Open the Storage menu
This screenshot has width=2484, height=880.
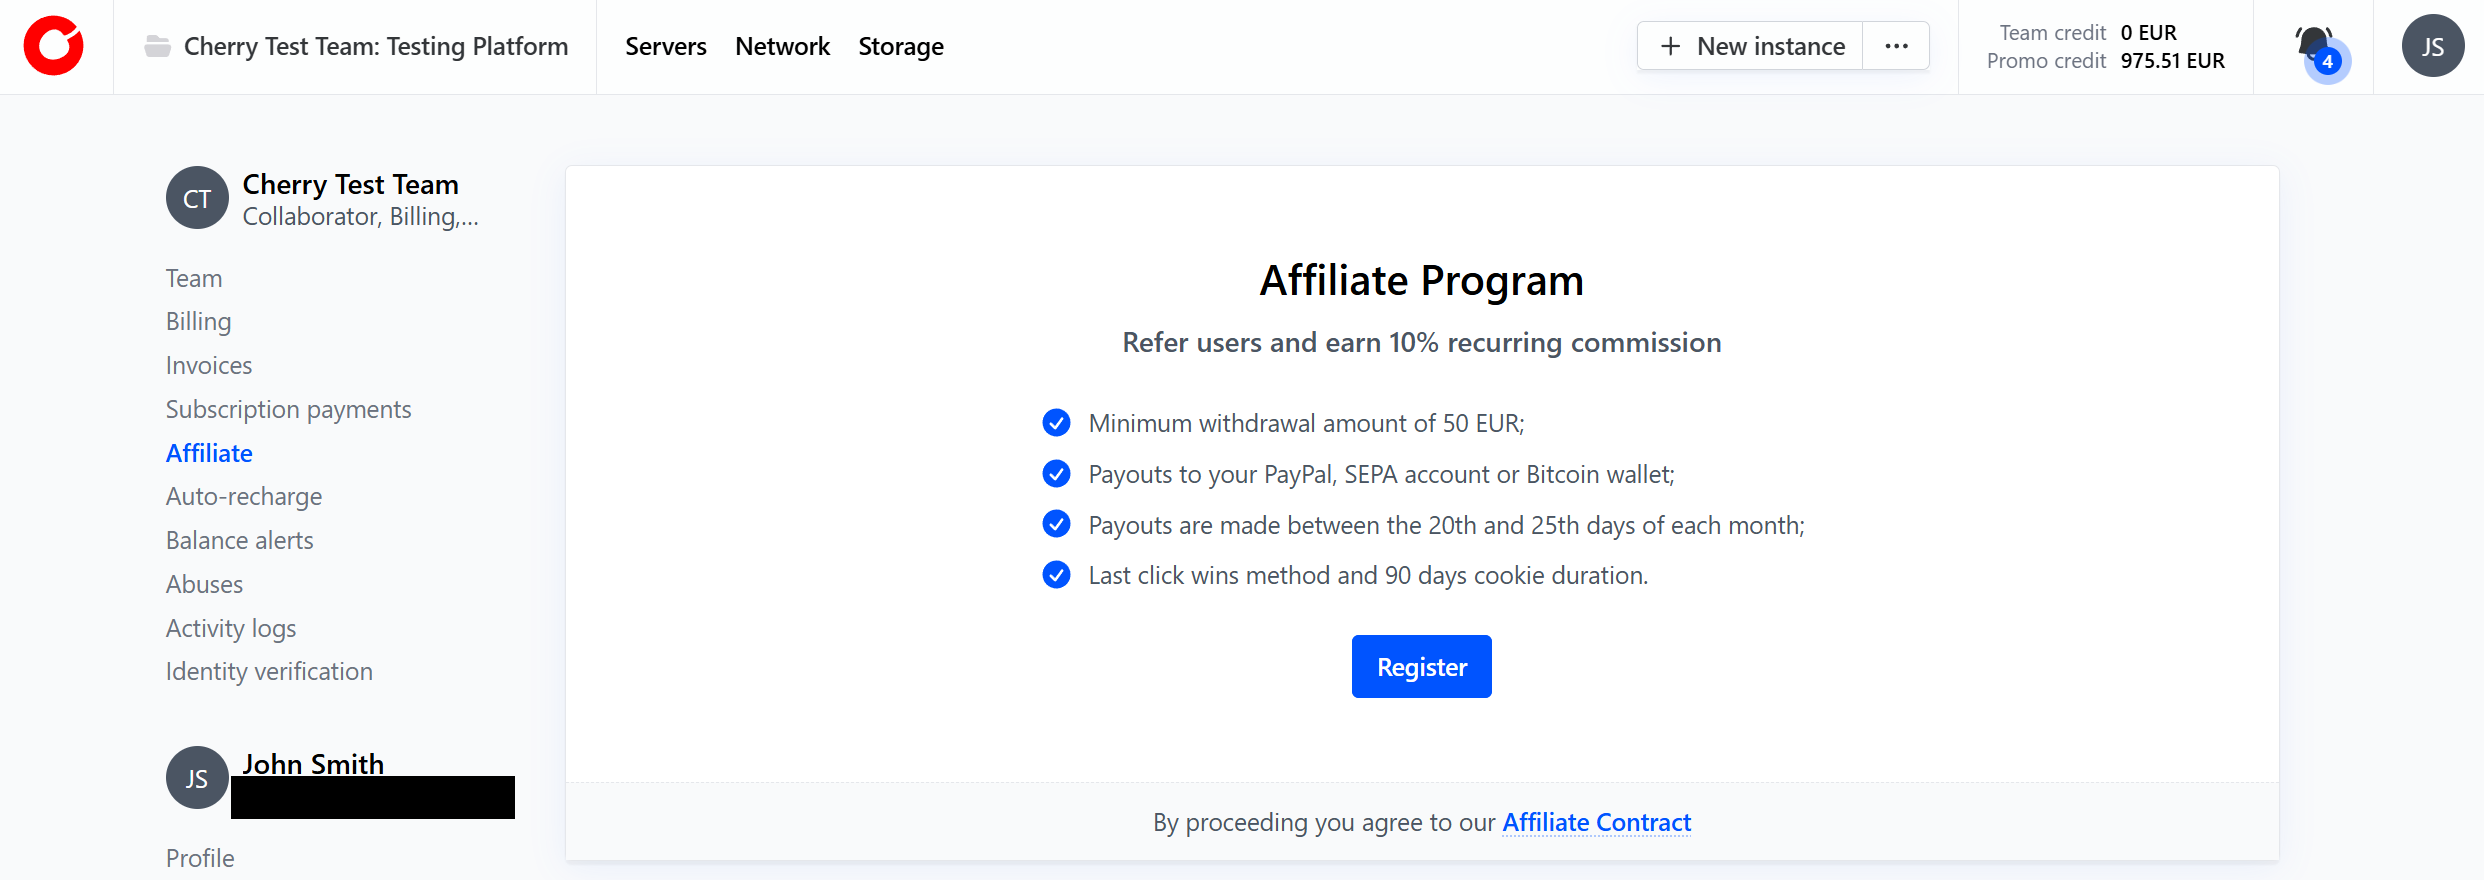pyautogui.click(x=900, y=46)
